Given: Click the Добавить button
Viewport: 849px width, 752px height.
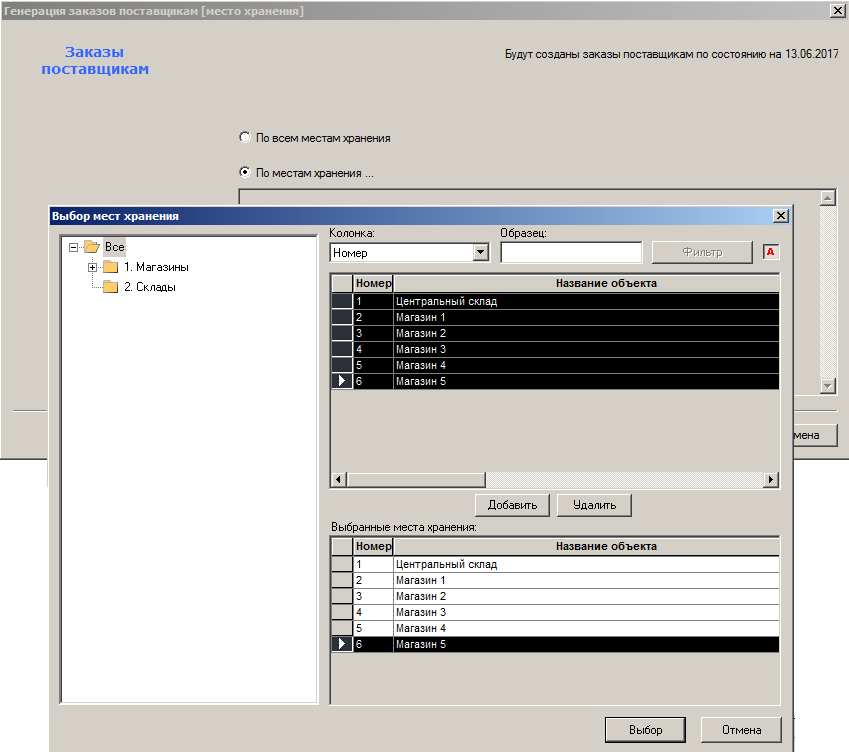Looking at the screenshot, I should [x=512, y=505].
